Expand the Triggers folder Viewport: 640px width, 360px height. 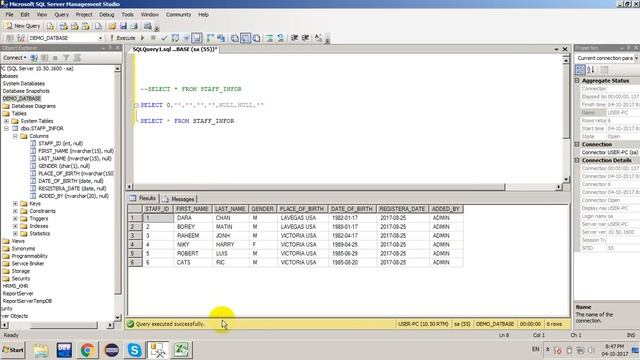pyautogui.click(x=16, y=218)
